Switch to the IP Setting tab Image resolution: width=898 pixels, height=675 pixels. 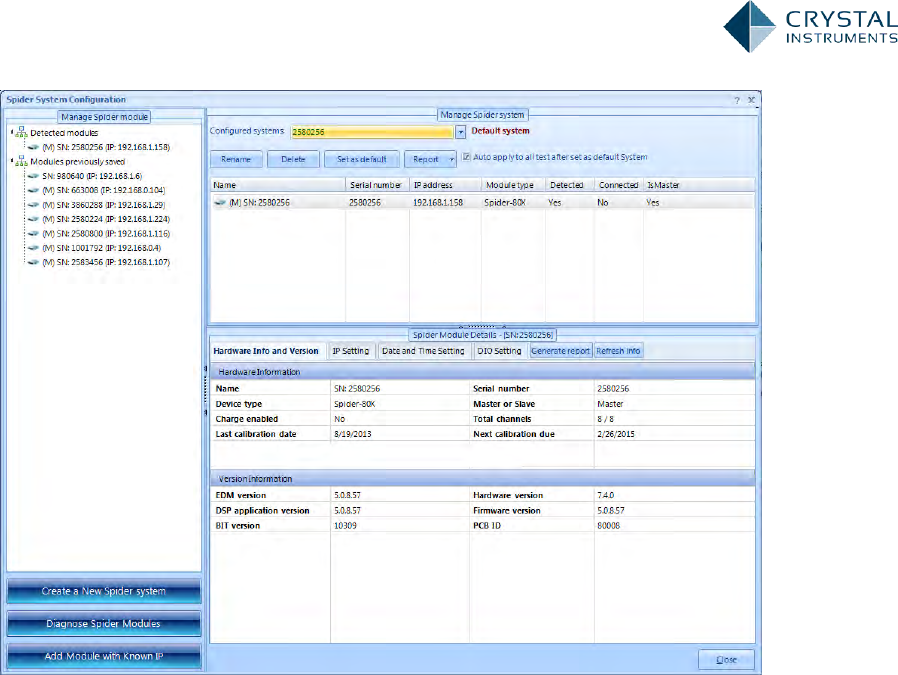351,351
